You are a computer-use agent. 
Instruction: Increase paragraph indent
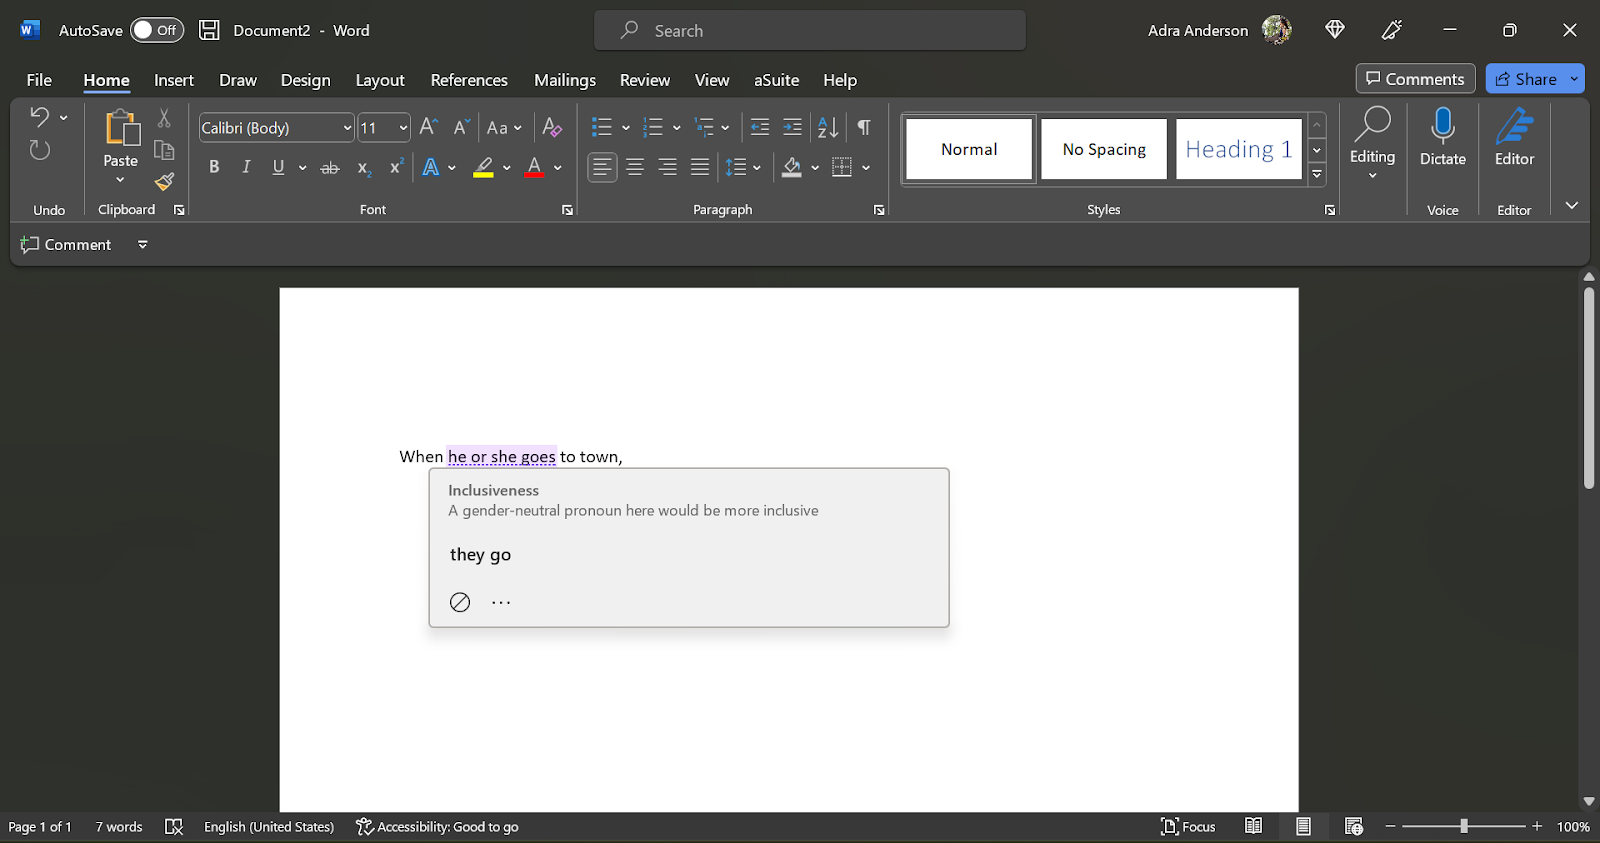[792, 127]
